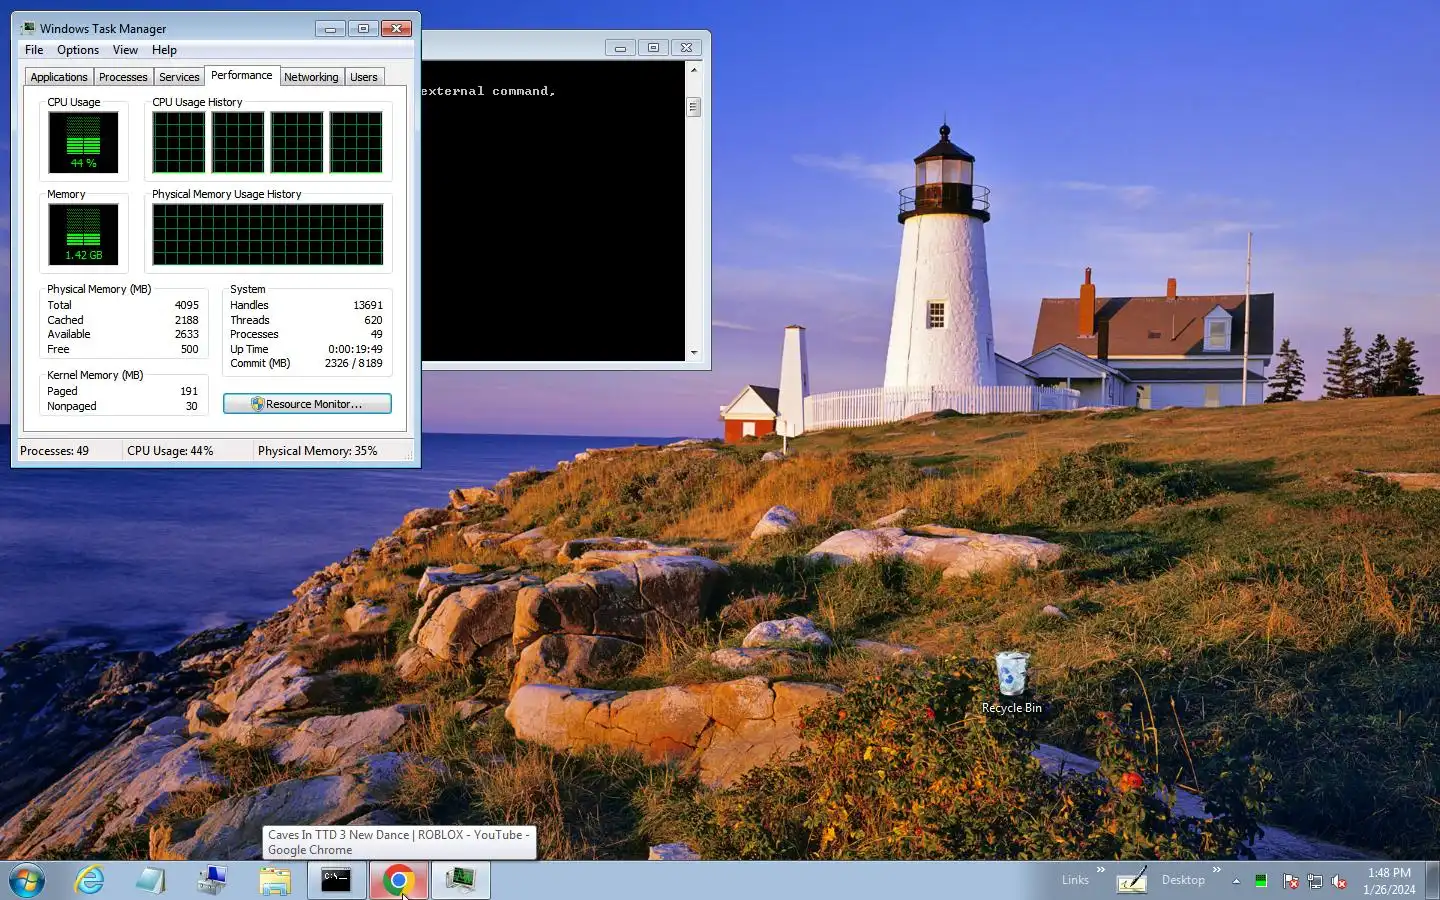Viewport: 1440px width, 900px height.
Task: Open the File menu in Task Manager
Action: [x=34, y=50]
